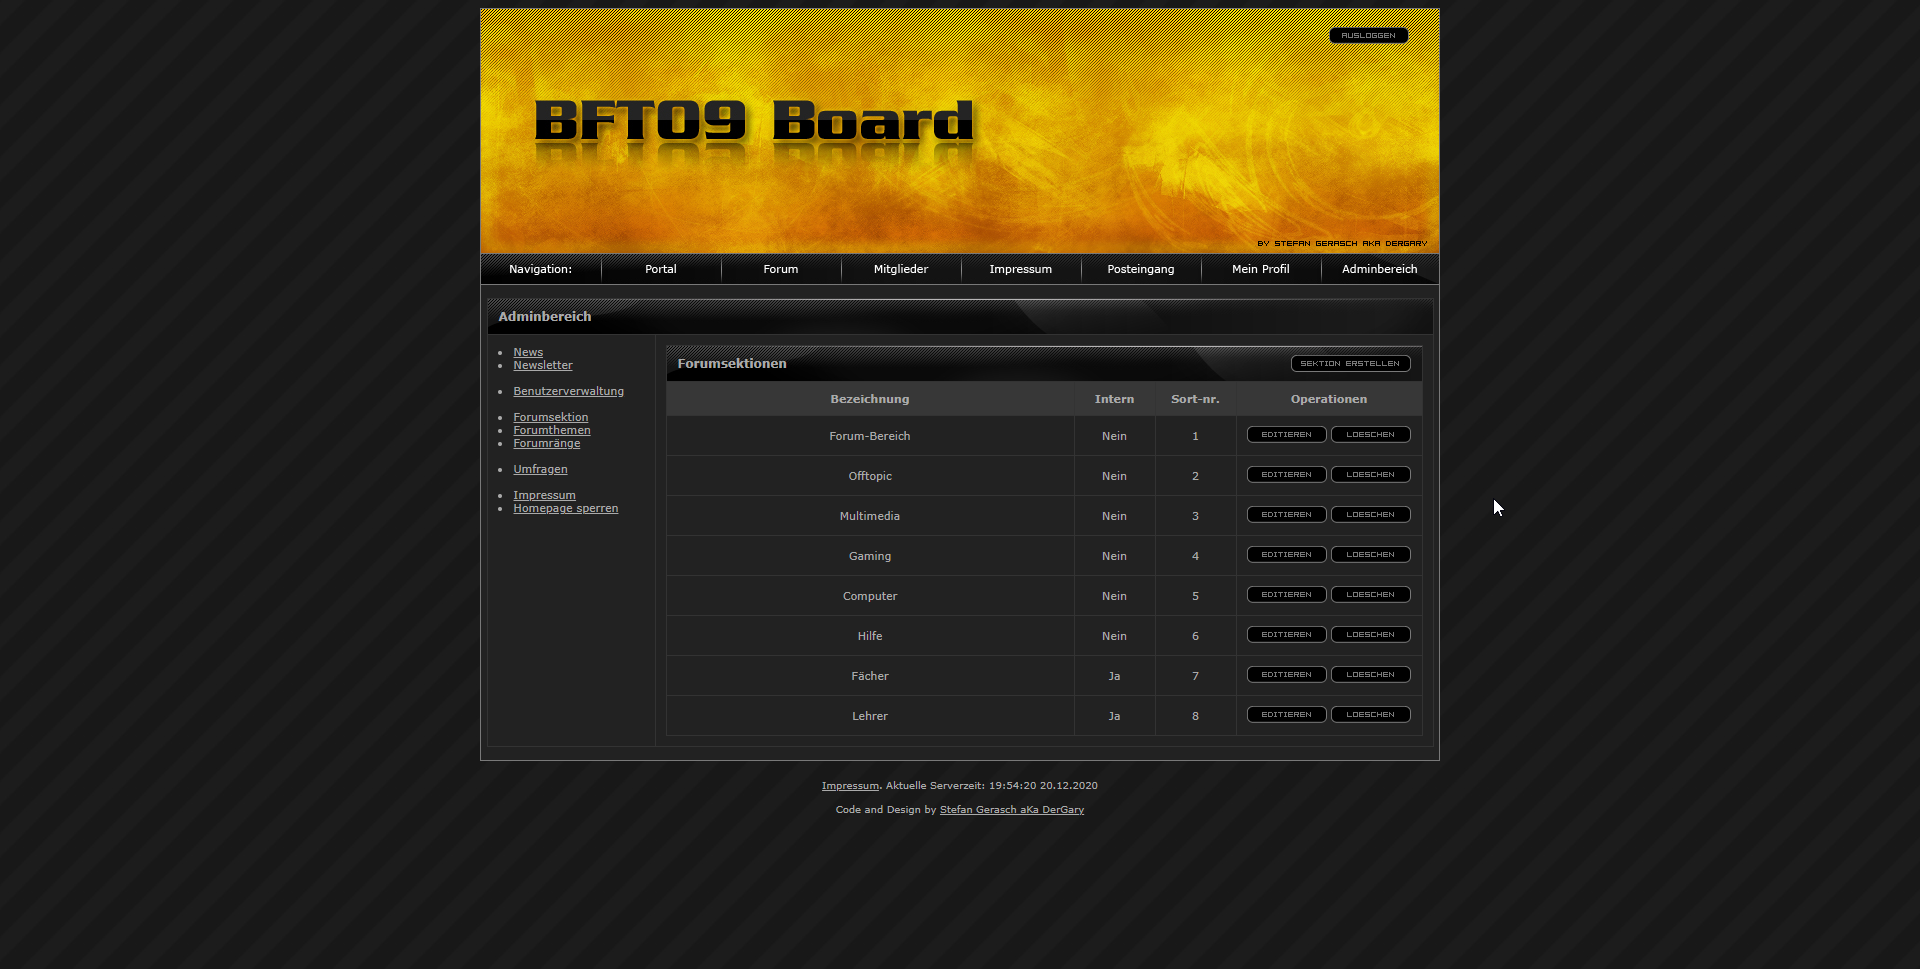Edit the Forum-Bereich section
The height and width of the screenshot is (969, 1920).
[1286, 435]
